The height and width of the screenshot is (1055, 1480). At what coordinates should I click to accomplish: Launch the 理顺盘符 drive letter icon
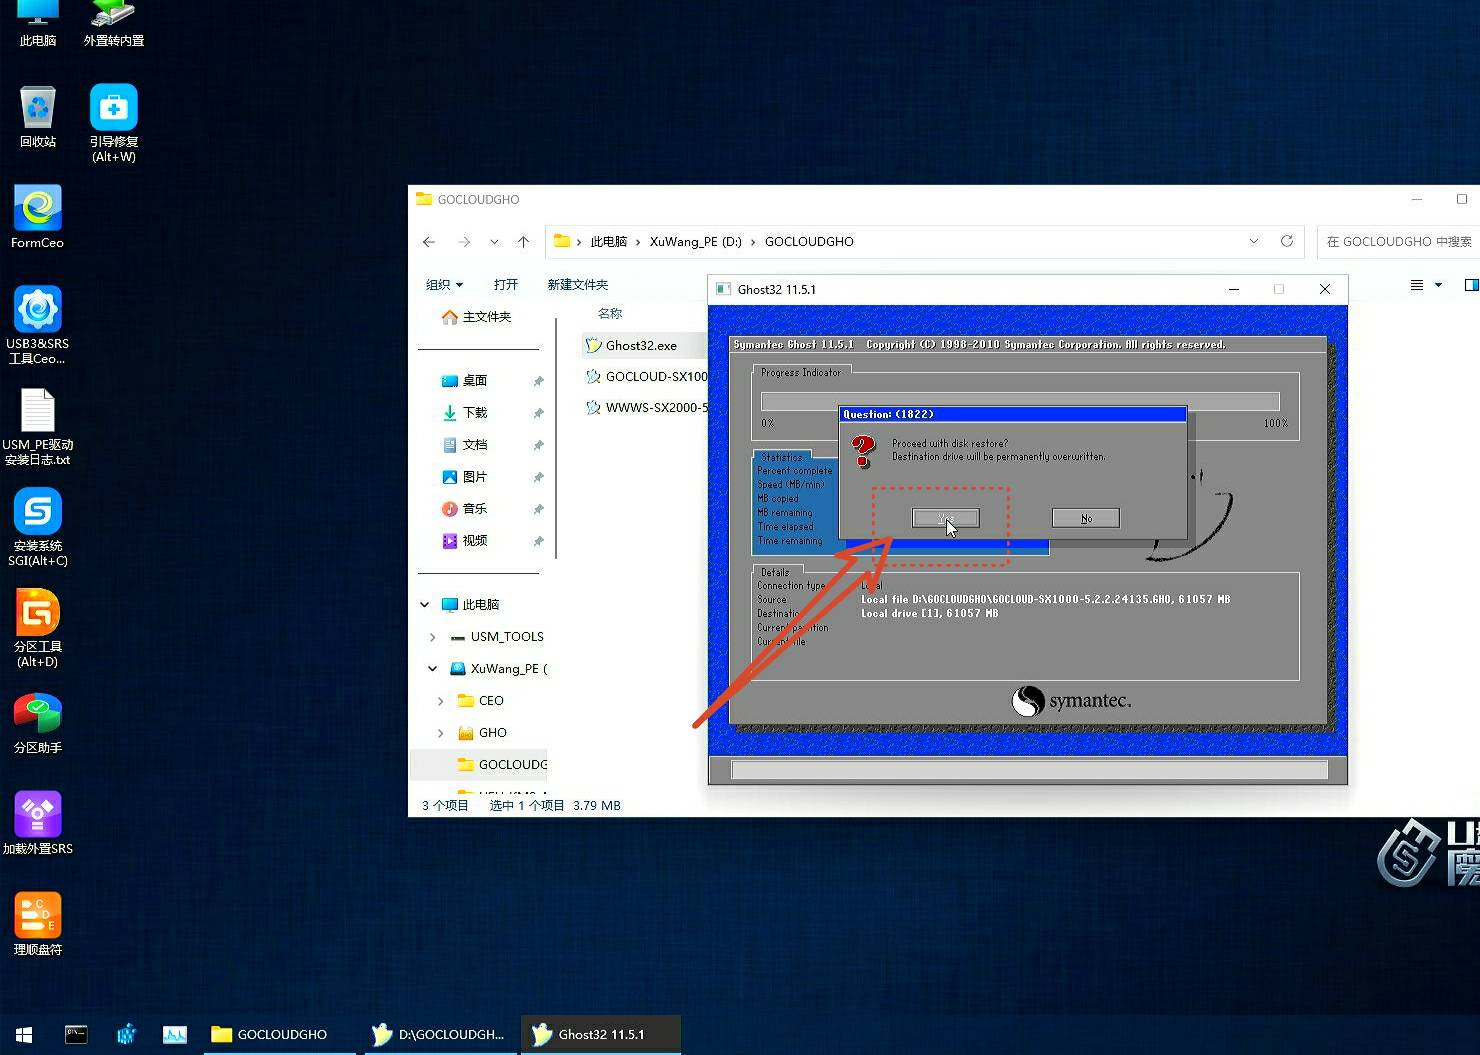[x=38, y=916]
